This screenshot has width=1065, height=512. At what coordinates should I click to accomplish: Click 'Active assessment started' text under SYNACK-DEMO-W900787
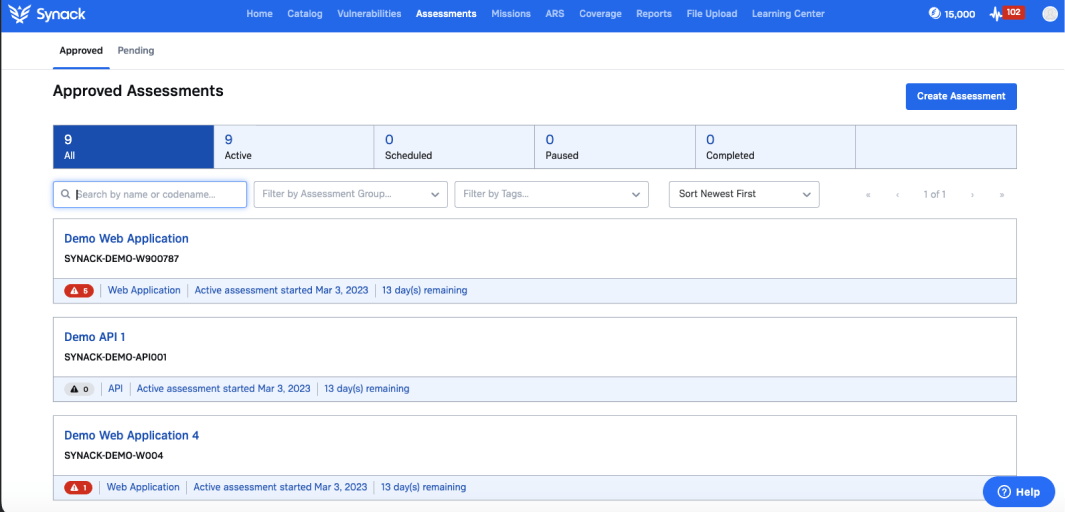pos(281,291)
